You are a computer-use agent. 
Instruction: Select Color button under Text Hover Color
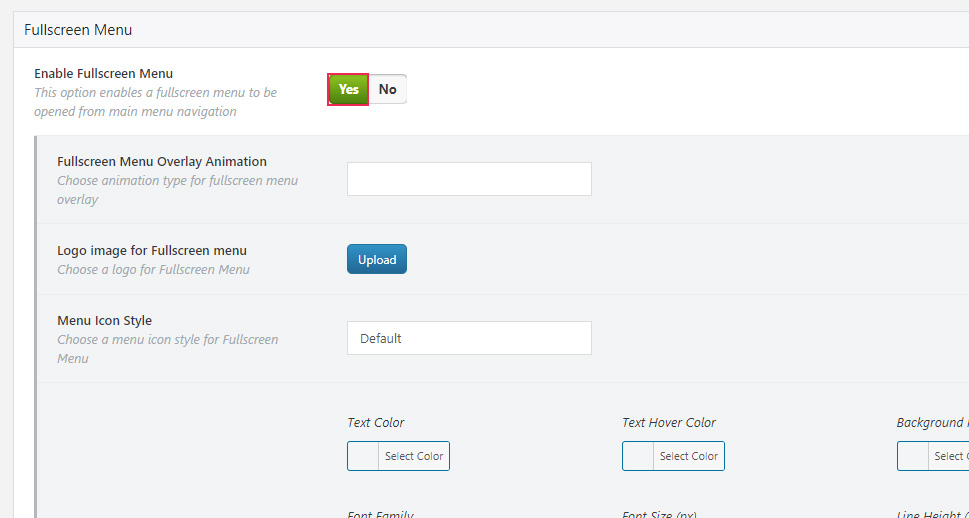coord(688,456)
